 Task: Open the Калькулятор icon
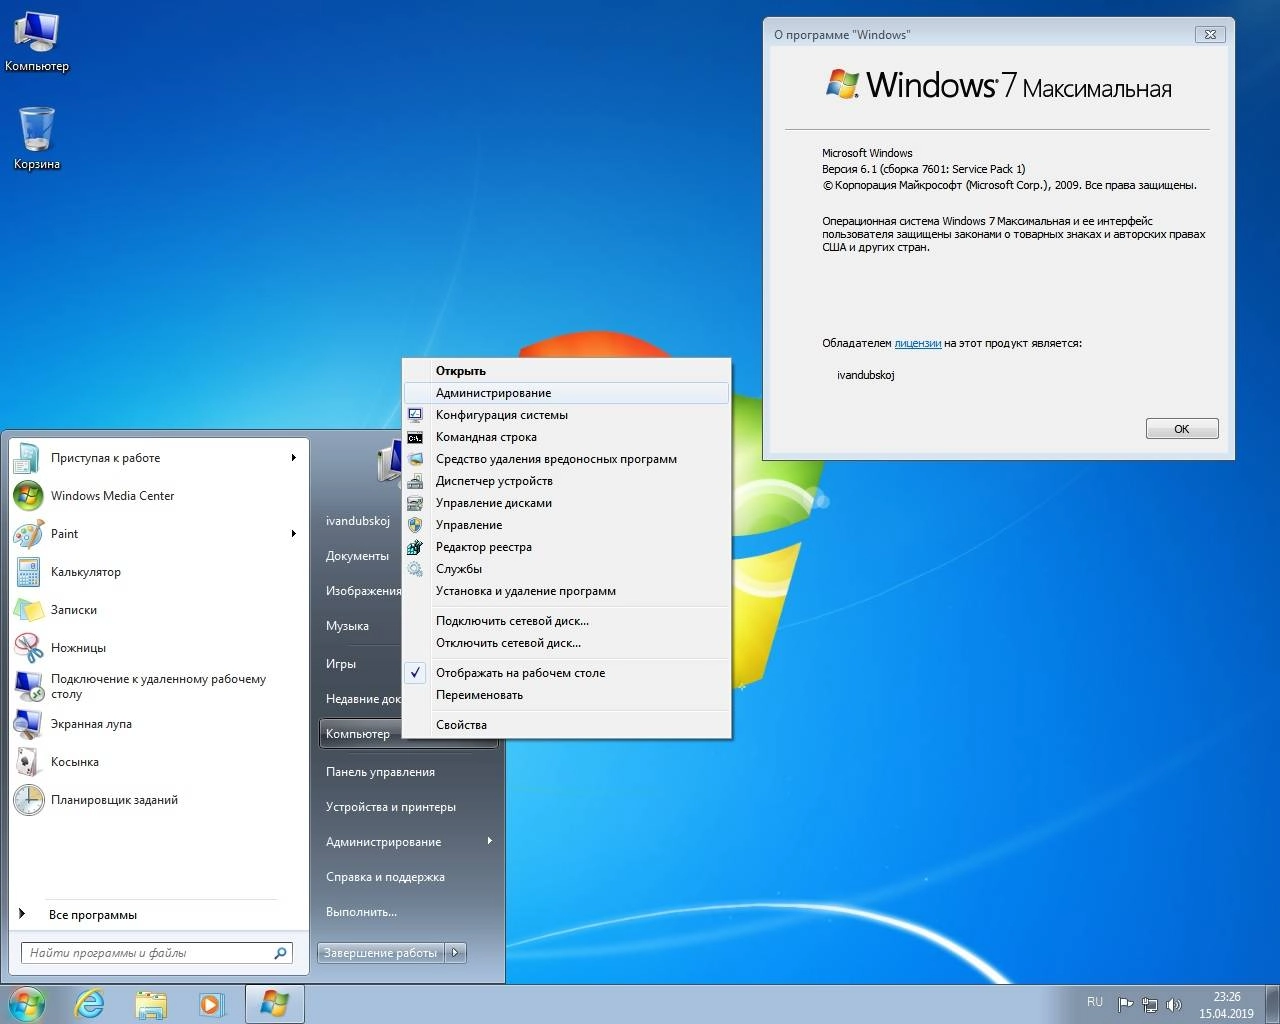[x=28, y=572]
